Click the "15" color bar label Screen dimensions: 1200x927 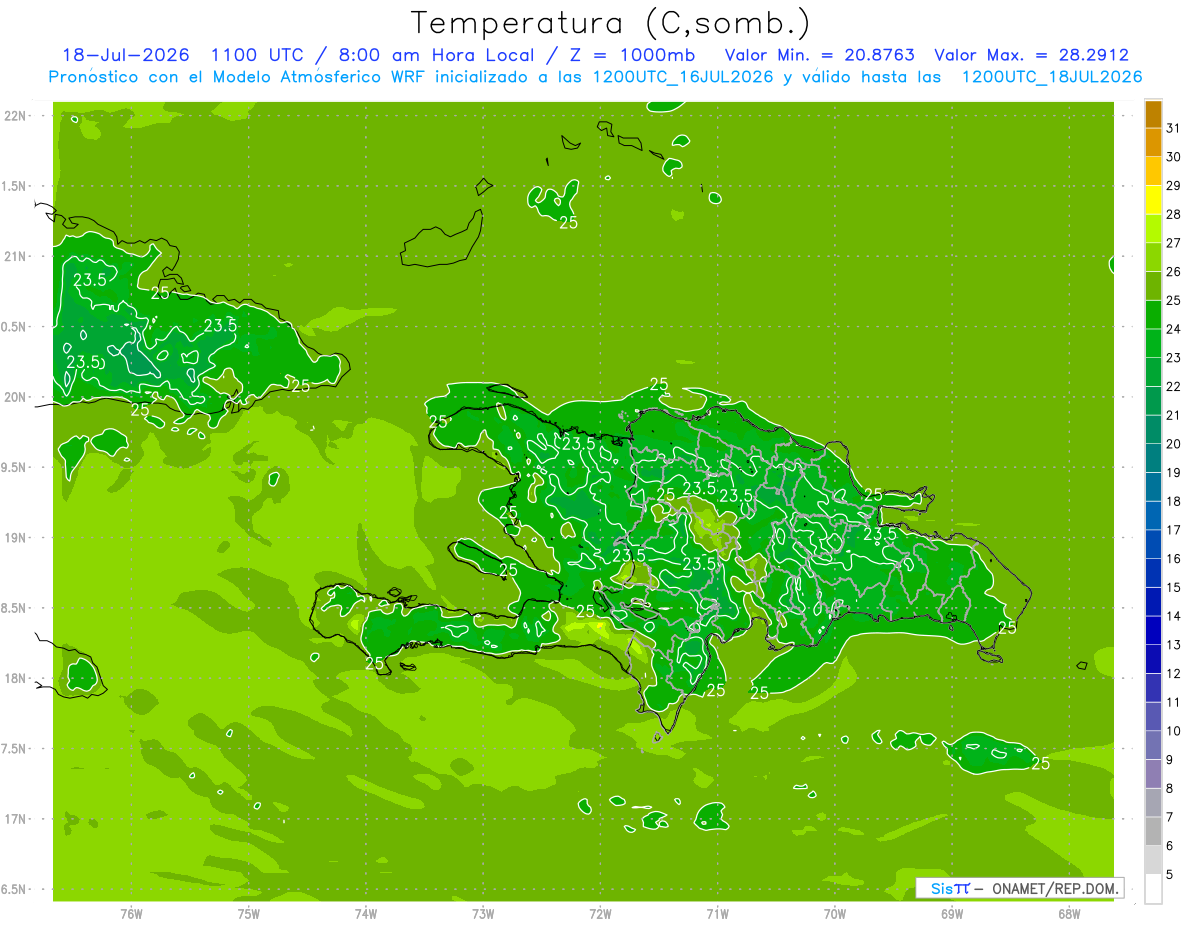(x=1174, y=588)
